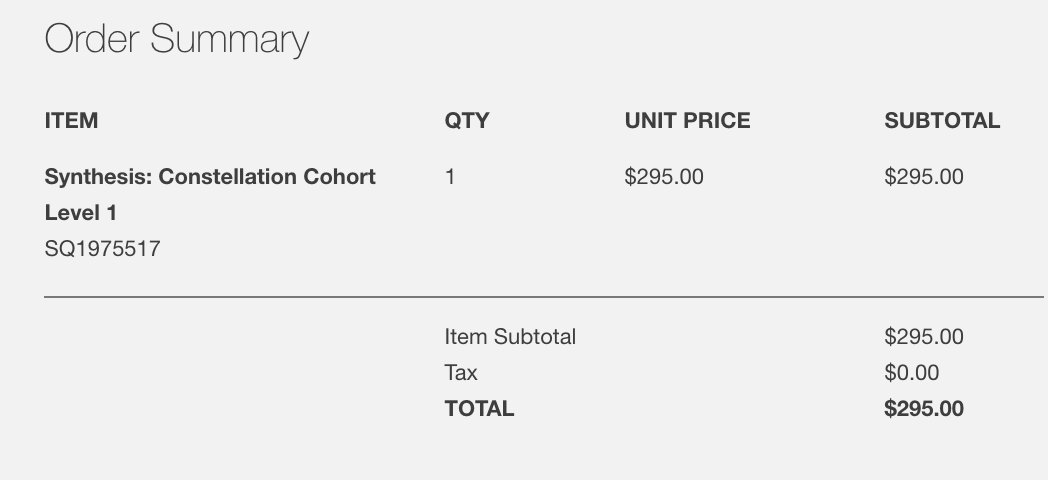1048x480 pixels.
Task: Click the quantity value 1
Action: [x=450, y=177]
